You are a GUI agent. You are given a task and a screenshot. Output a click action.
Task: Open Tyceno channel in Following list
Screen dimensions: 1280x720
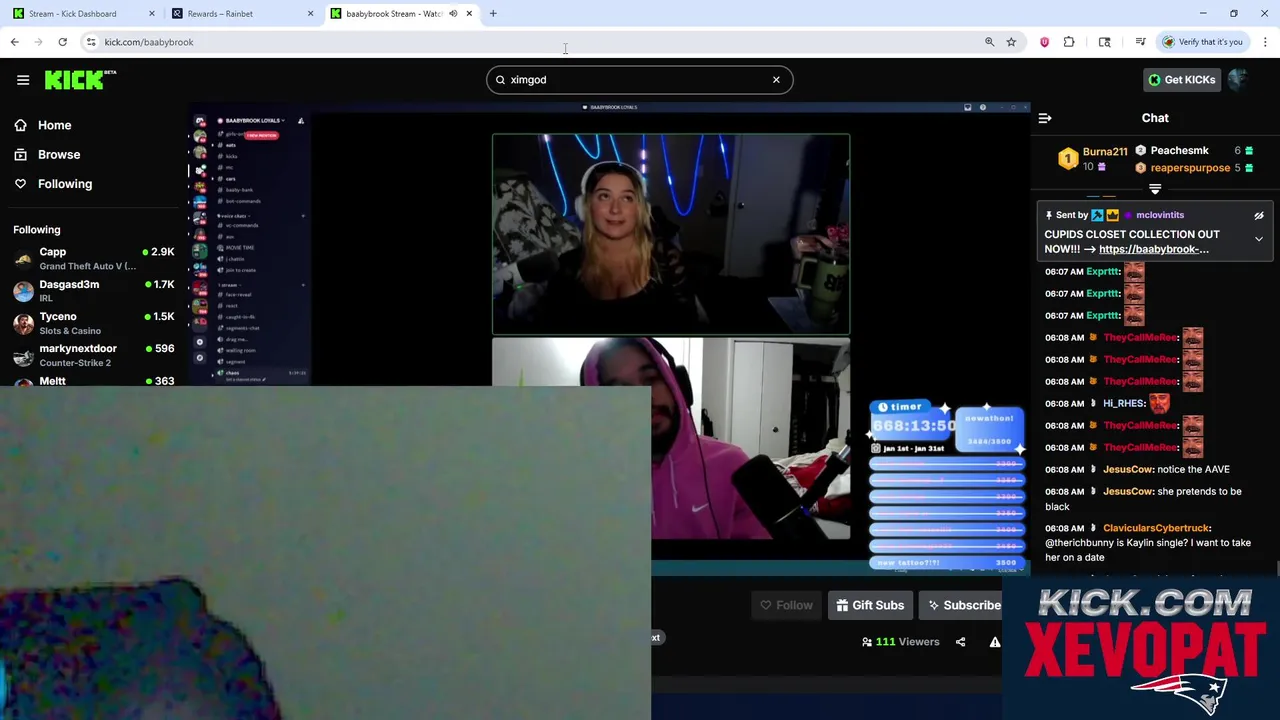[94, 323]
